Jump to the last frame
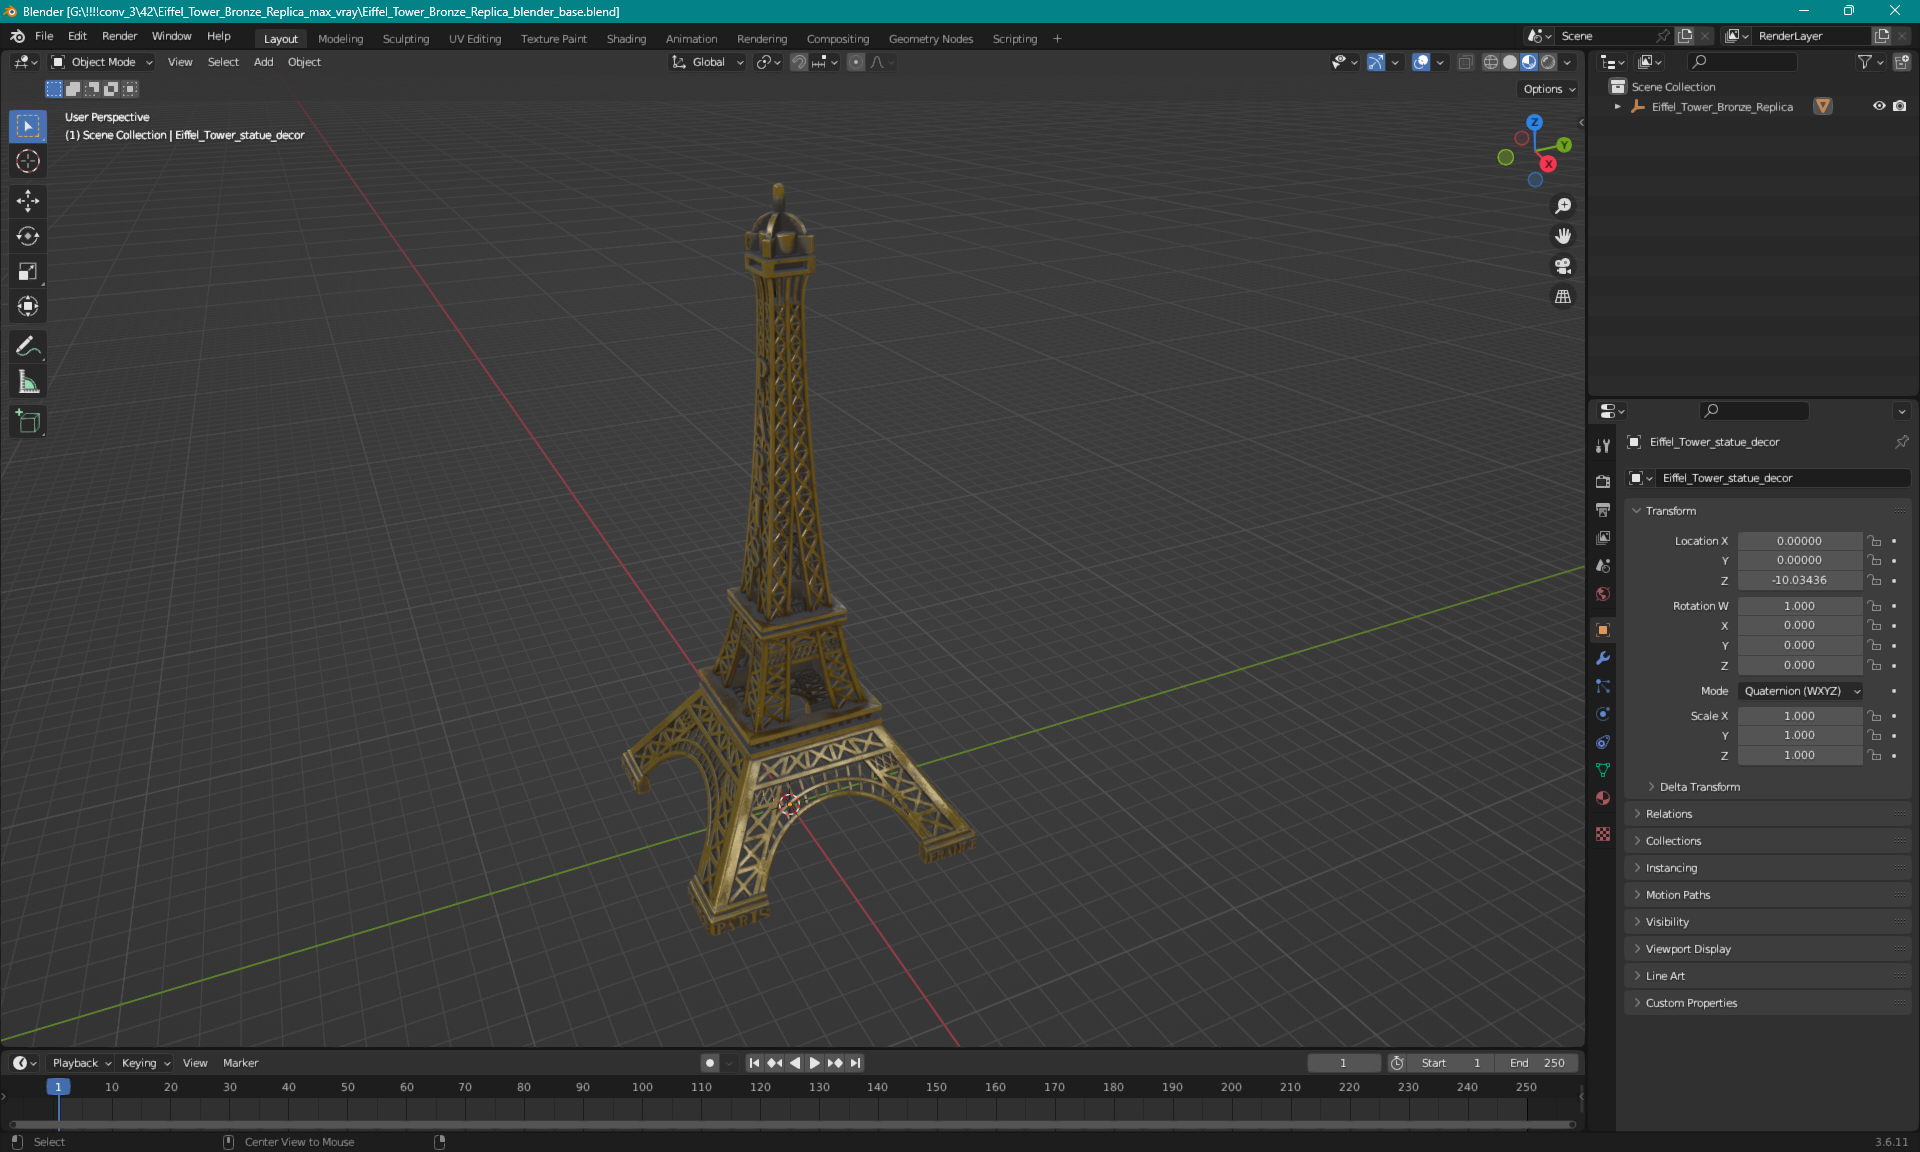 855,1063
